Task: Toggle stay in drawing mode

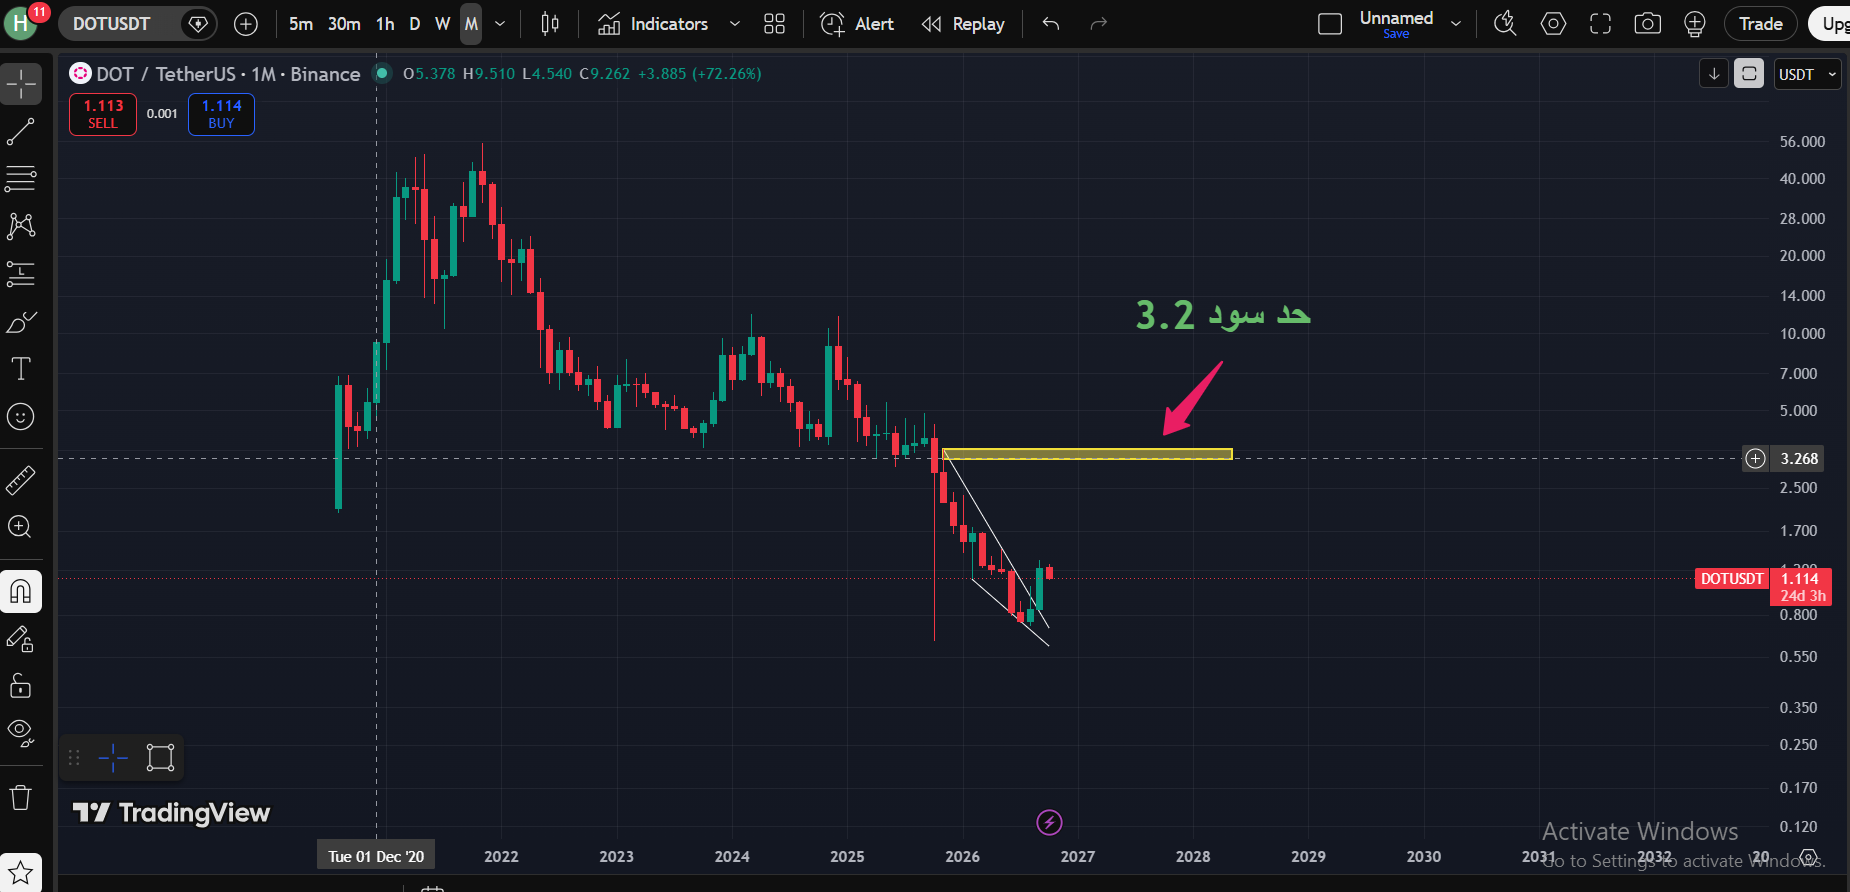Action: 21,639
